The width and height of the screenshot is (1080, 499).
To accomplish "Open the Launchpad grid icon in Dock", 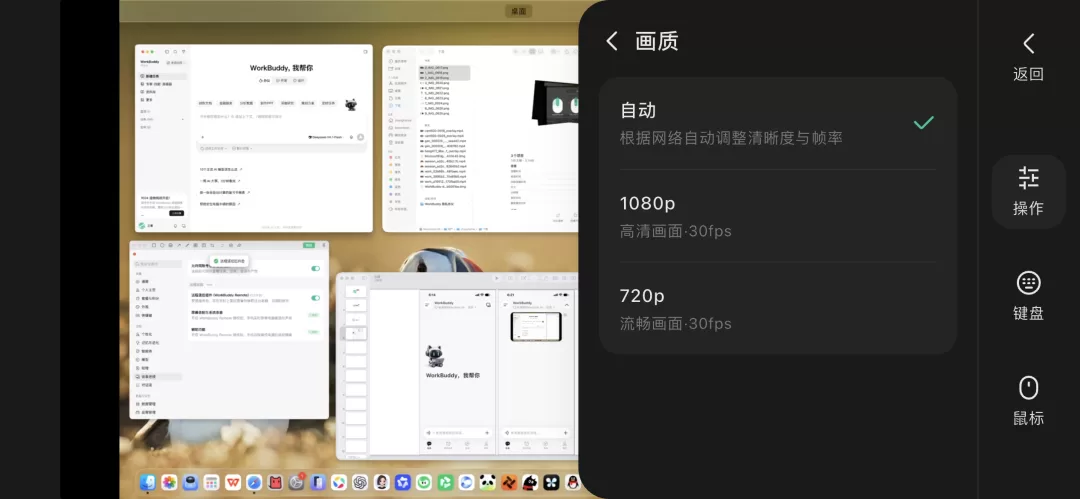I will click(212, 482).
